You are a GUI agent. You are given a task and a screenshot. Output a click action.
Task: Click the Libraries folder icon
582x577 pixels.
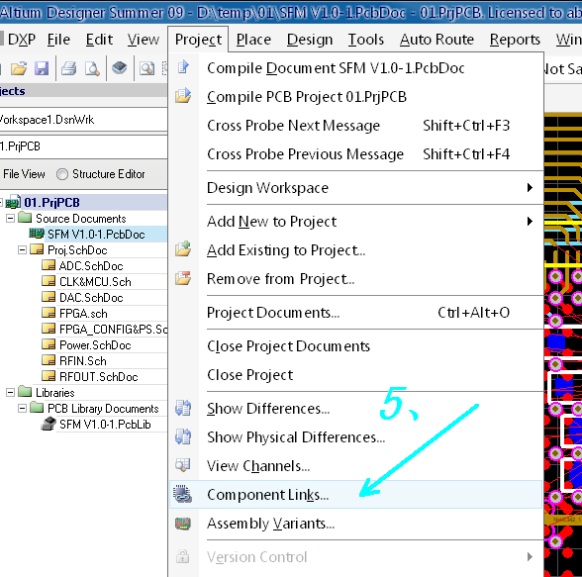[25, 391]
